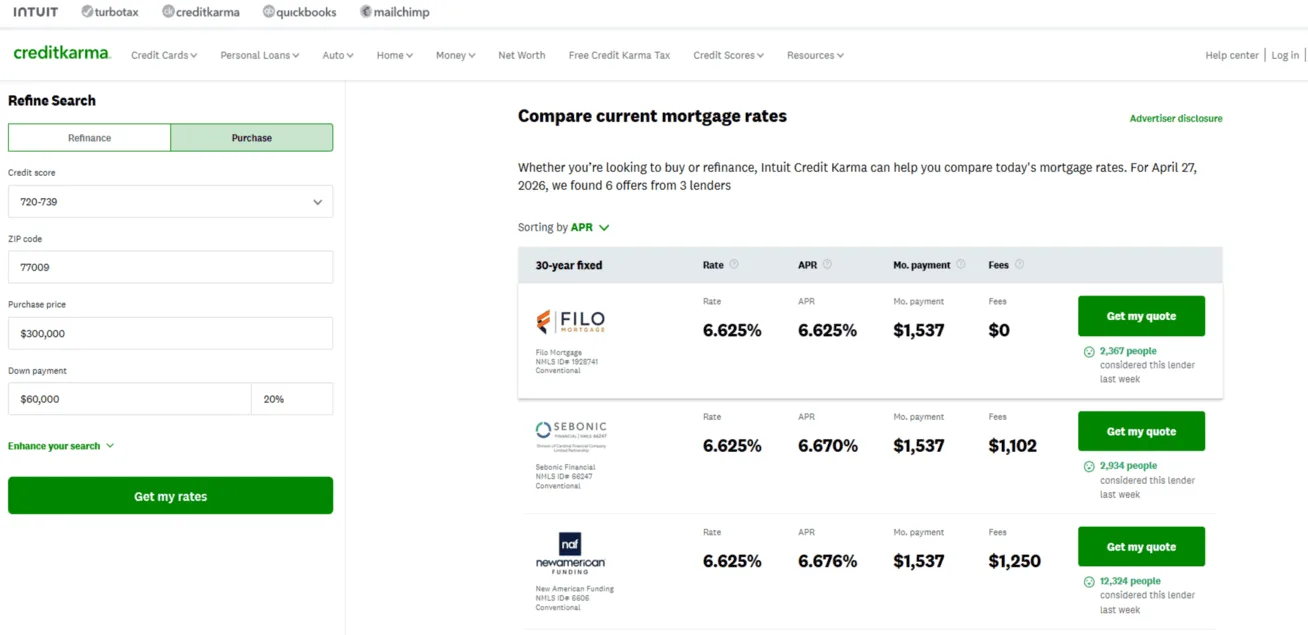The width and height of the screenshot is (1308, 635).
Task: Click the New American Funding logo
Action: pyautogui.click(x=570, y=553)
